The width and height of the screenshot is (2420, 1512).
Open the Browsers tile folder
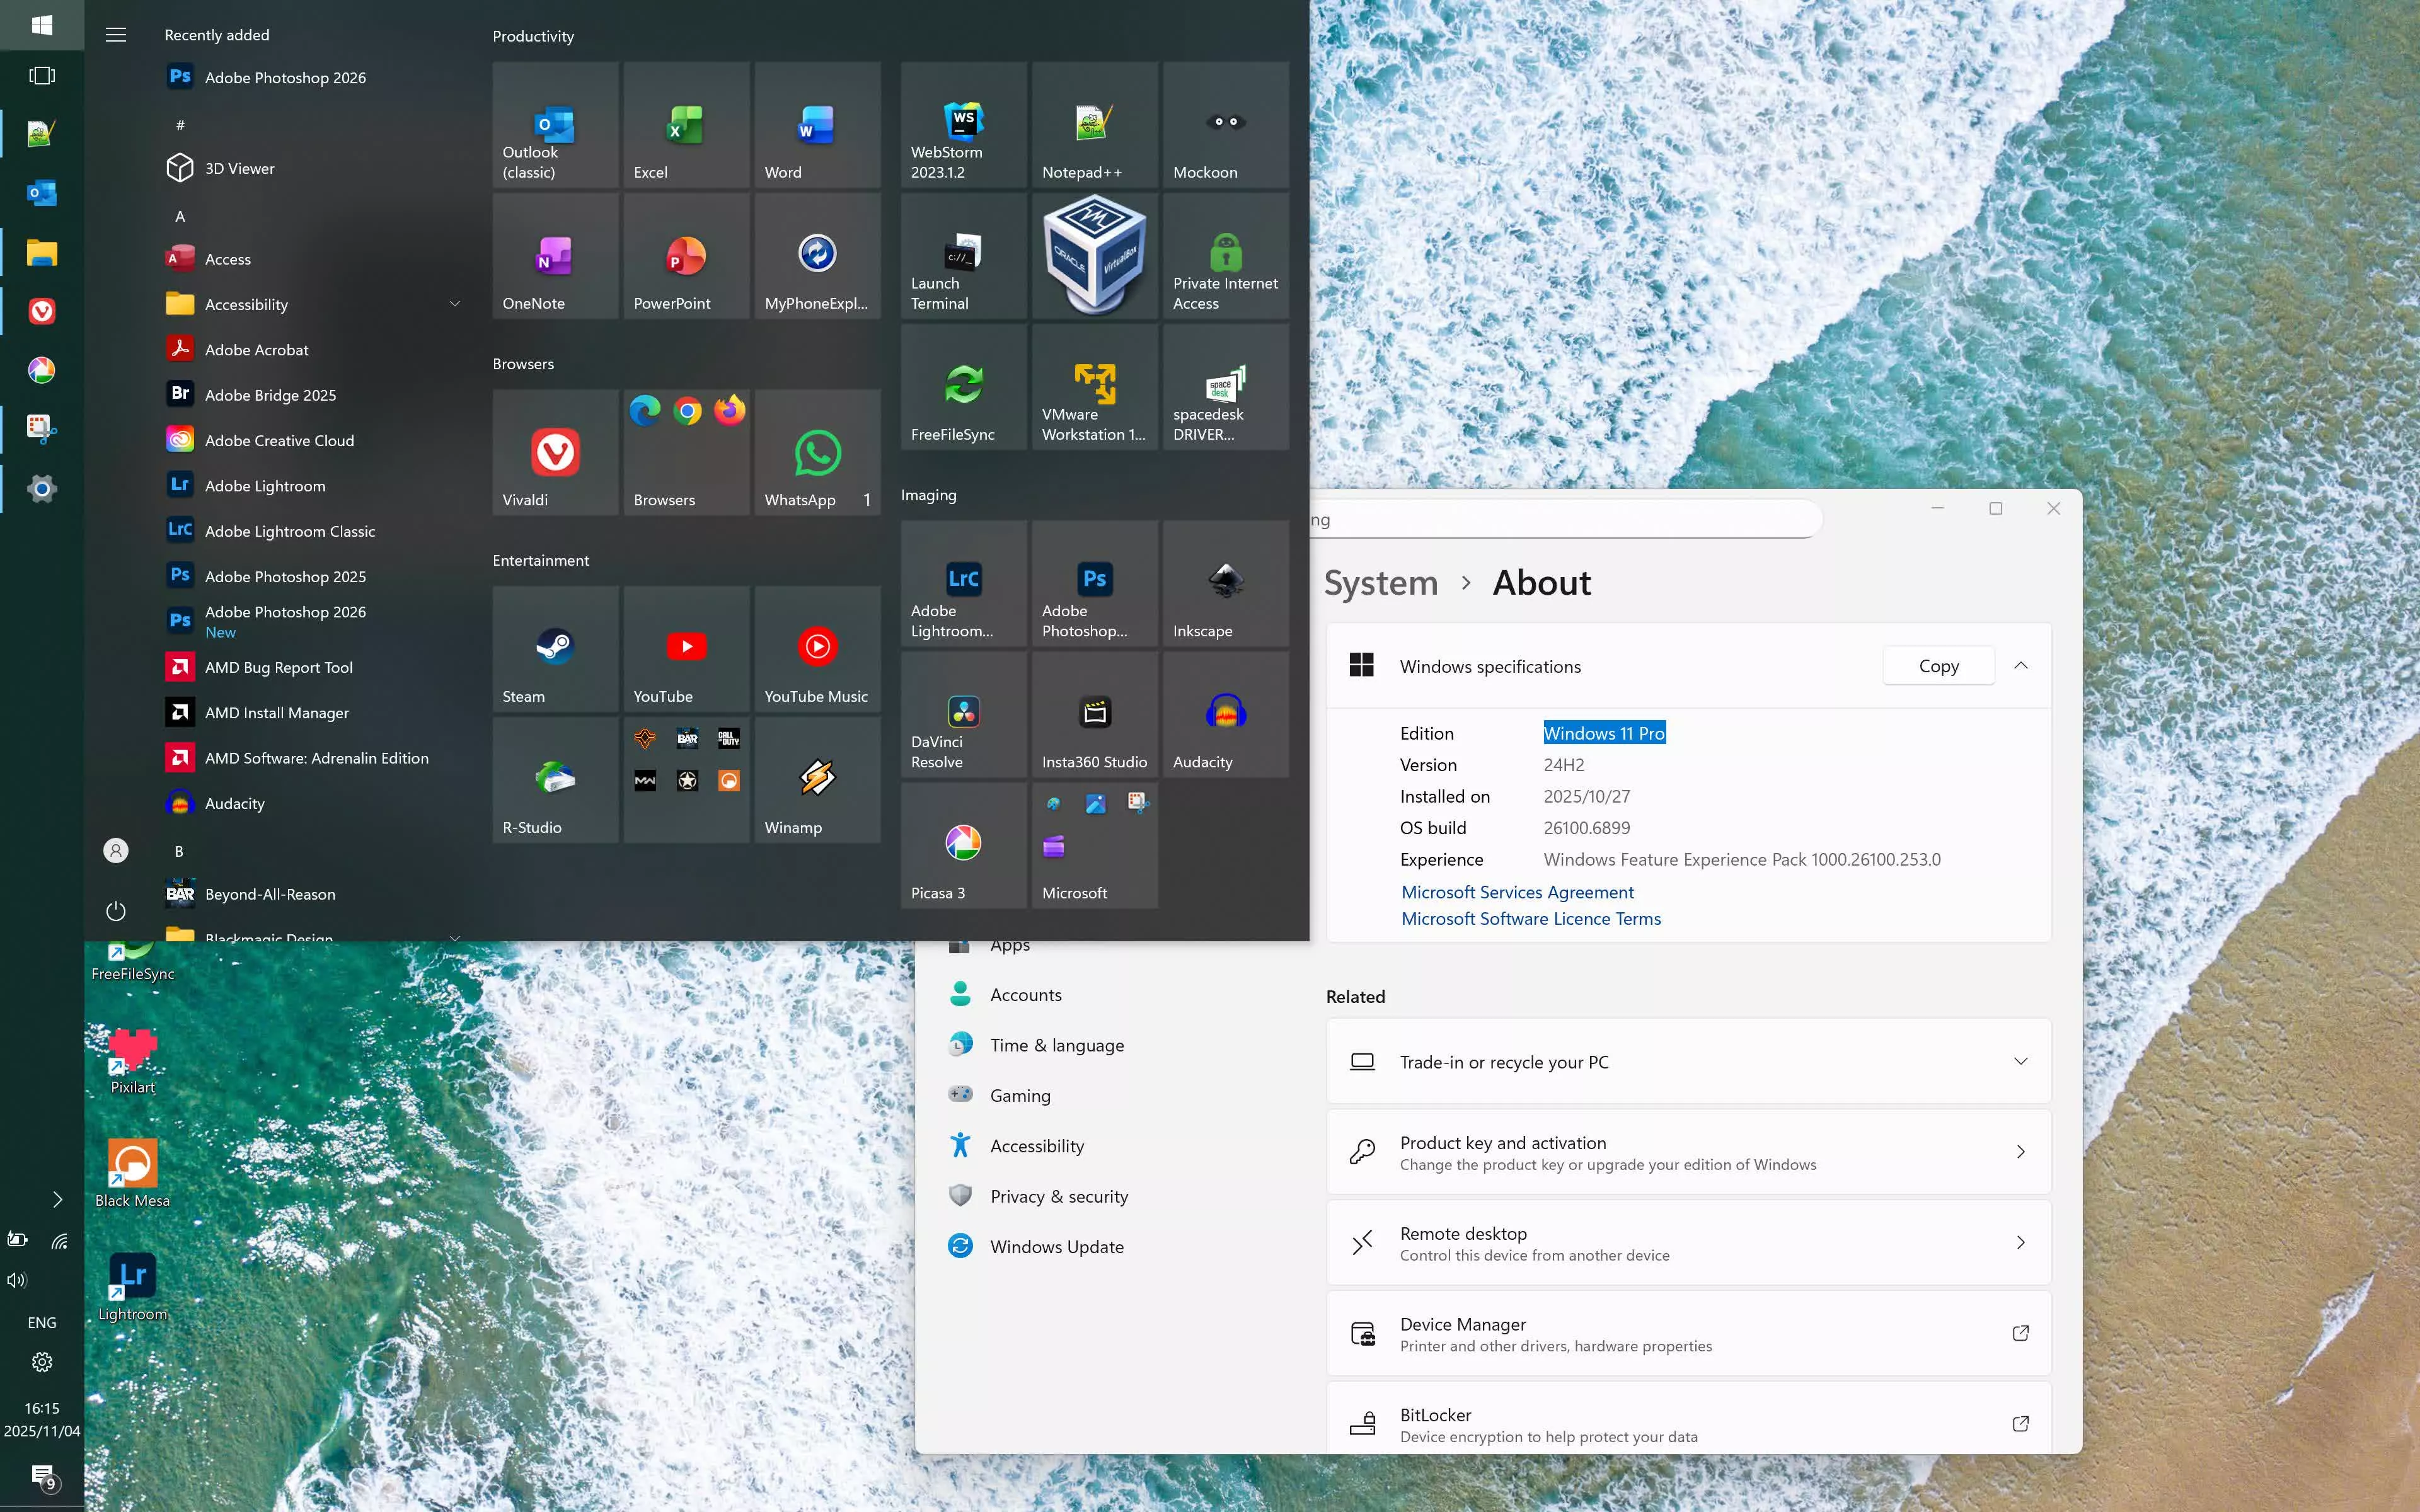686,452
